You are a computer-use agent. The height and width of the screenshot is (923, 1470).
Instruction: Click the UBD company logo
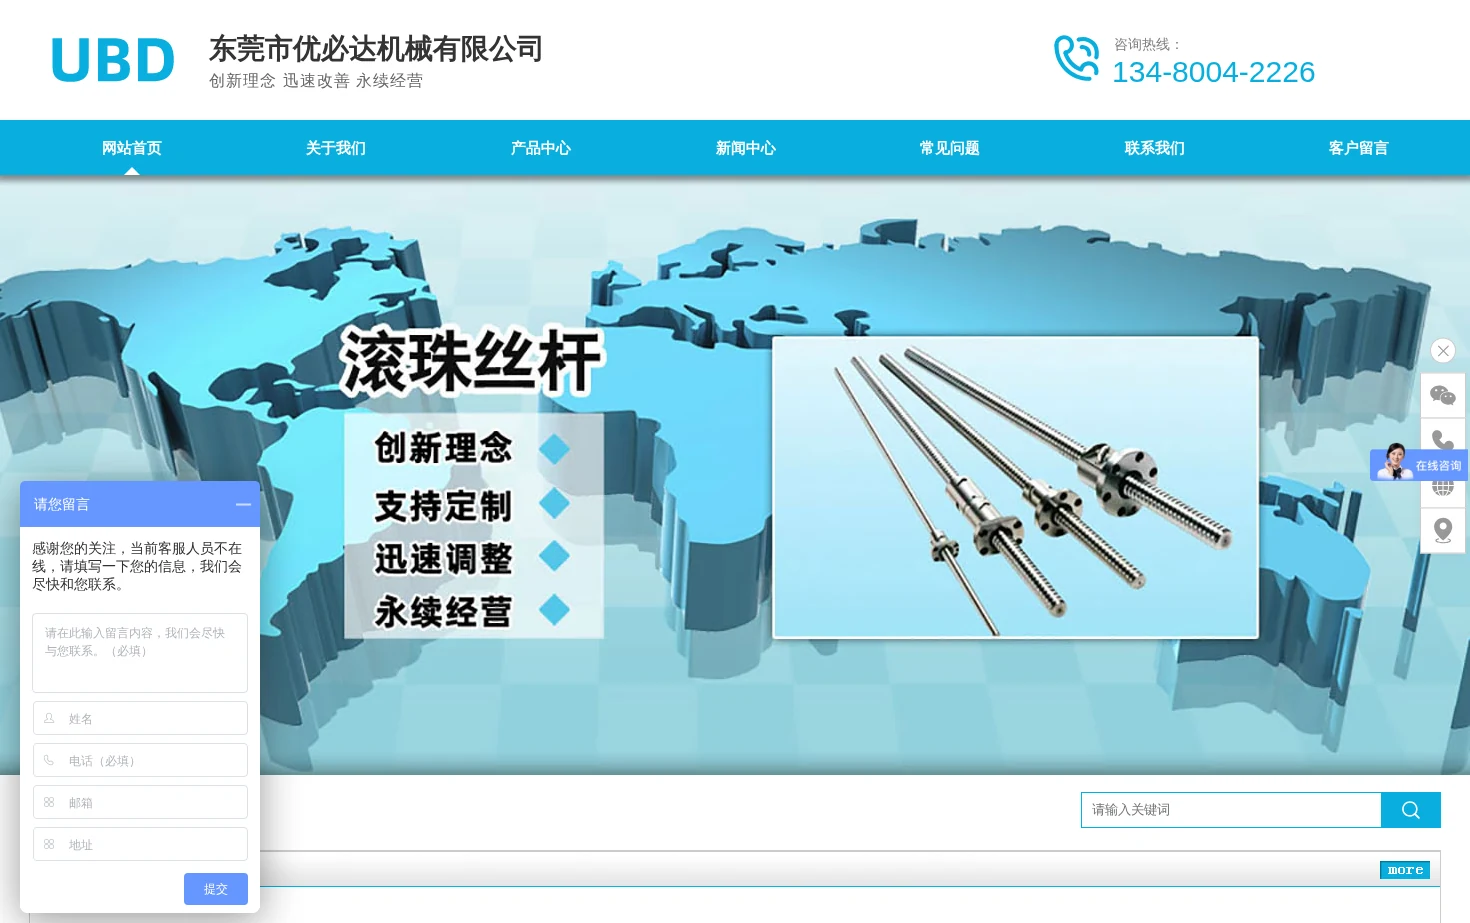[113, 60]
